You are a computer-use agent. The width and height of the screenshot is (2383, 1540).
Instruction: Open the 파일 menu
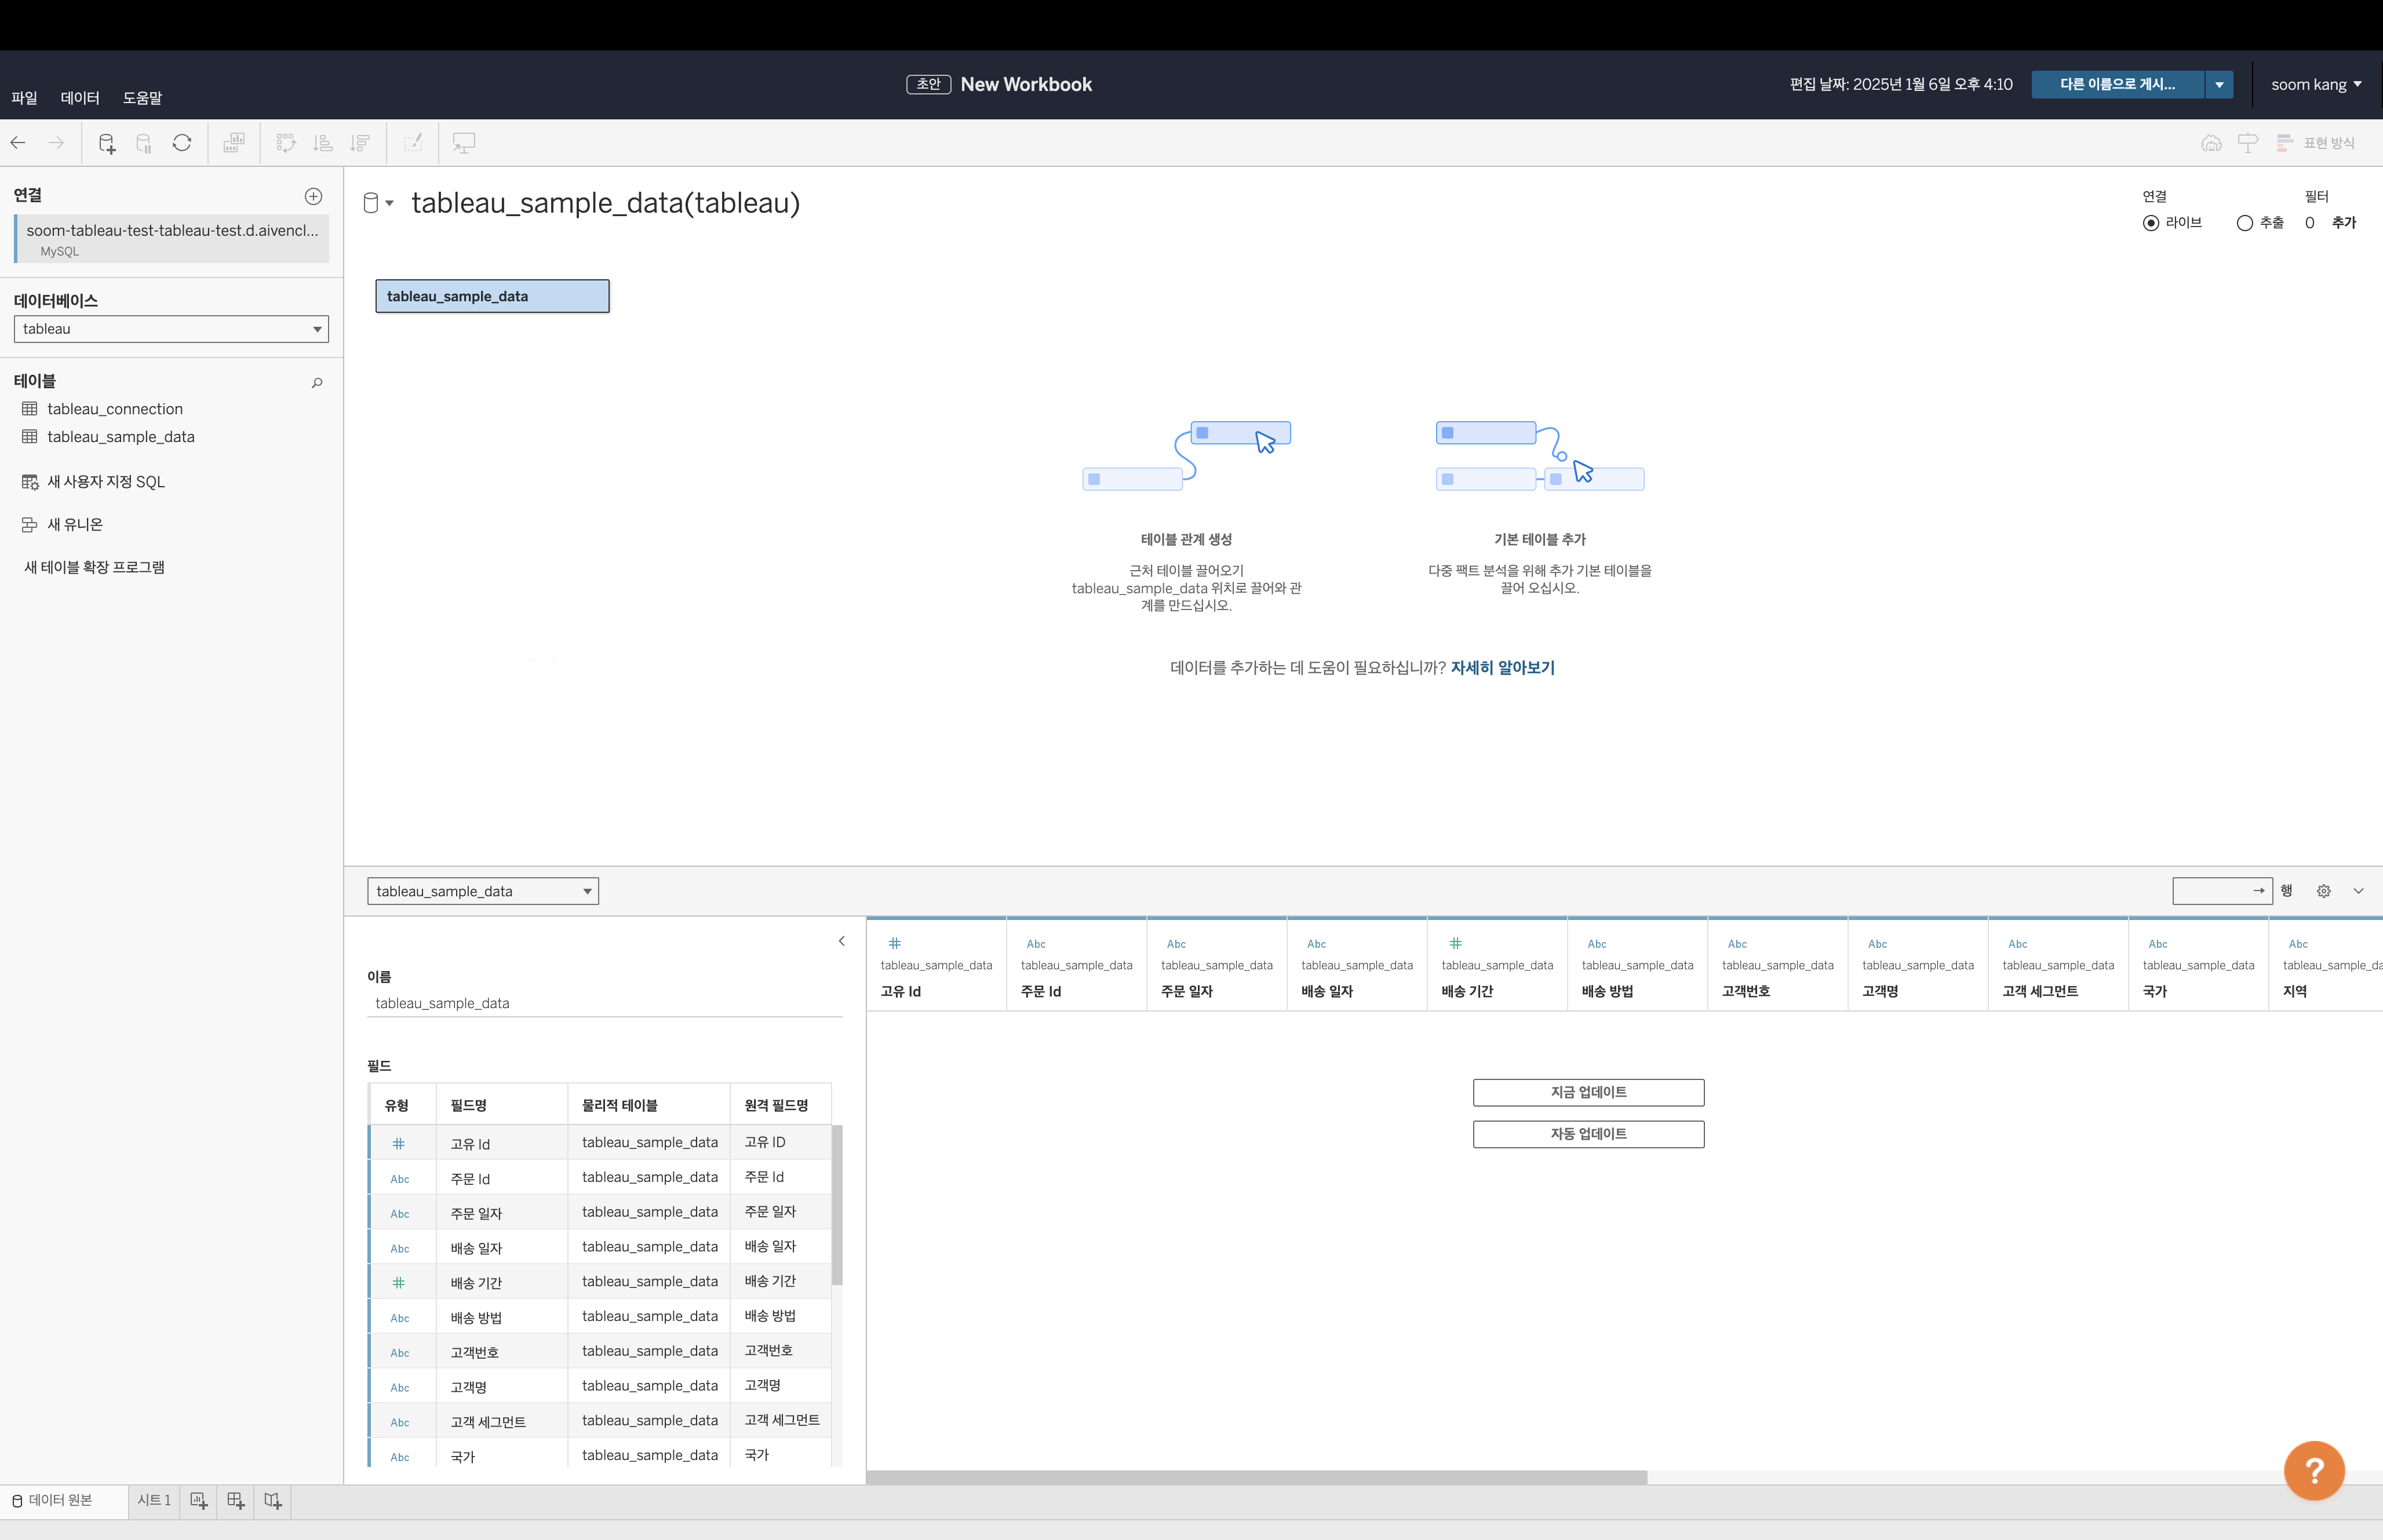tap(24, 98)
